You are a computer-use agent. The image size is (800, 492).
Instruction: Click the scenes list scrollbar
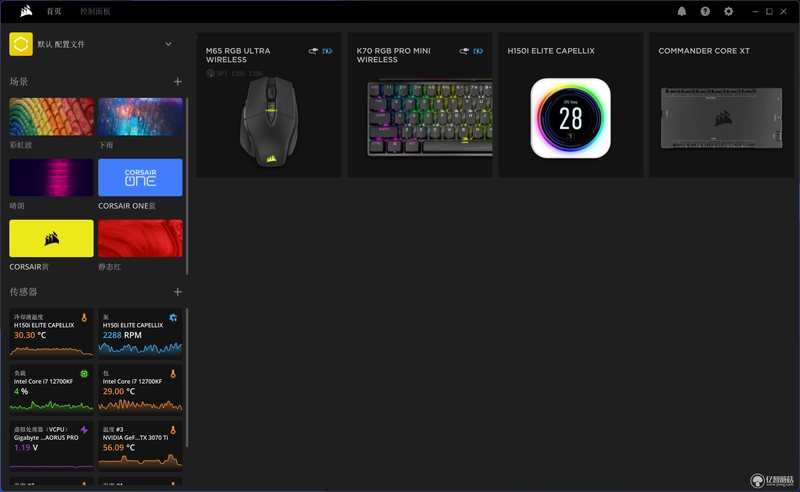pyautogui.click(x=187, y=186)
